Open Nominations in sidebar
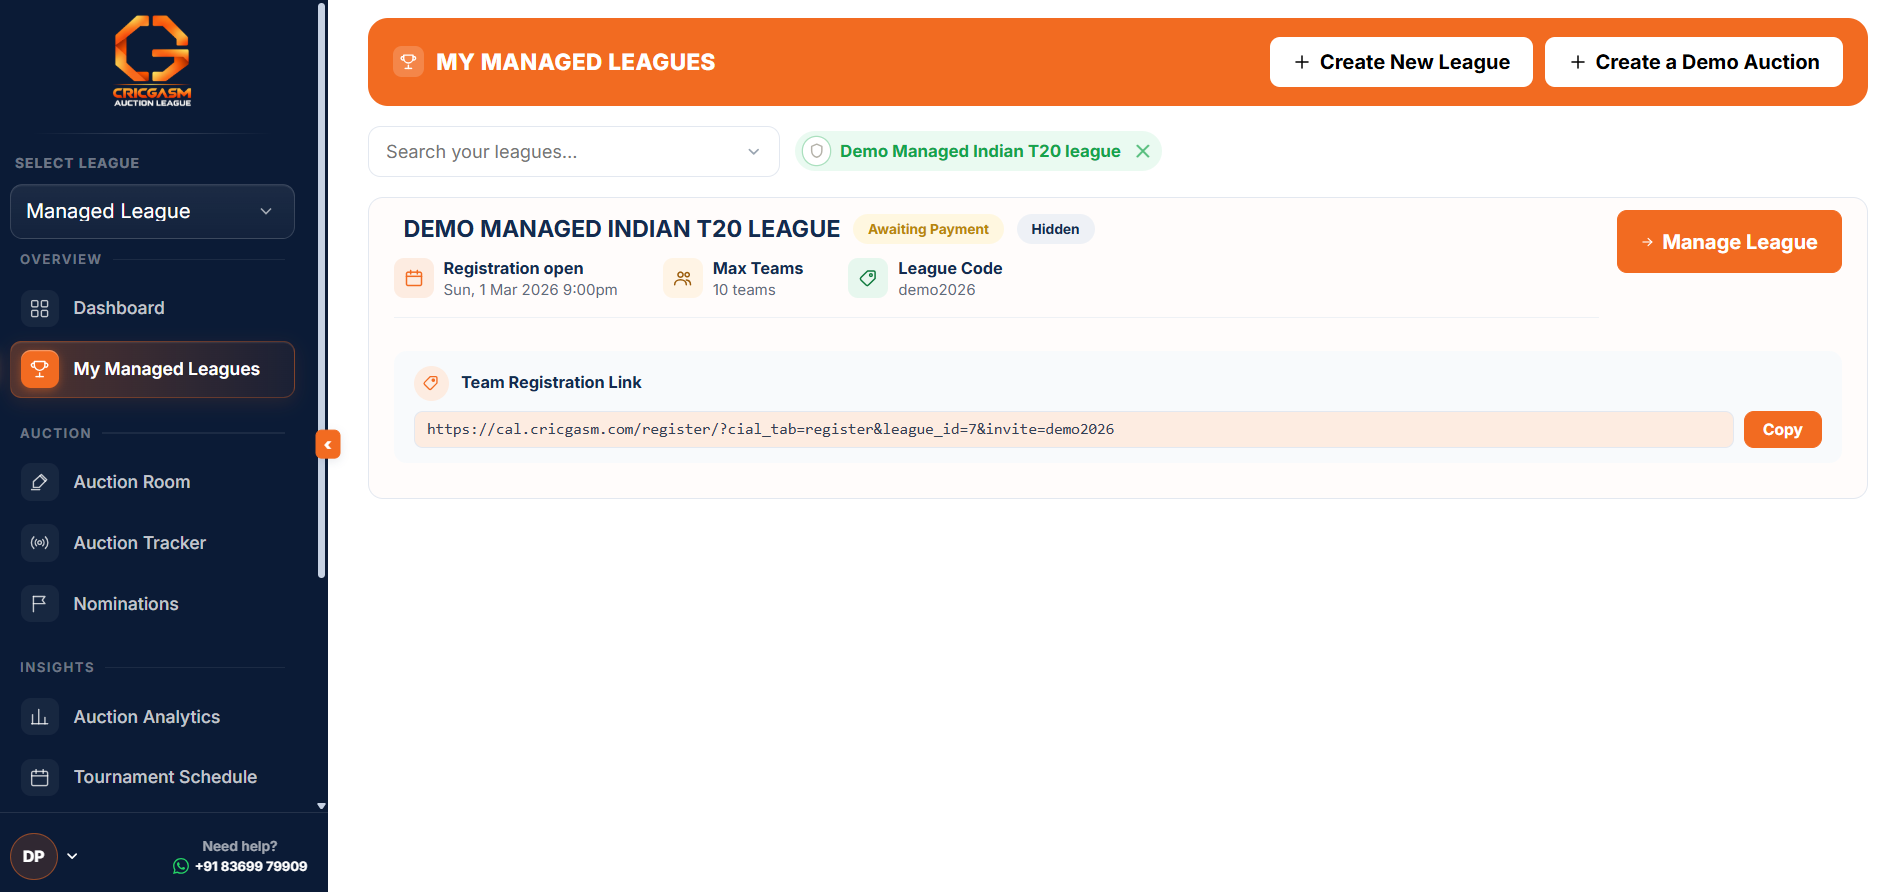1886x892 pixels. 152,604
